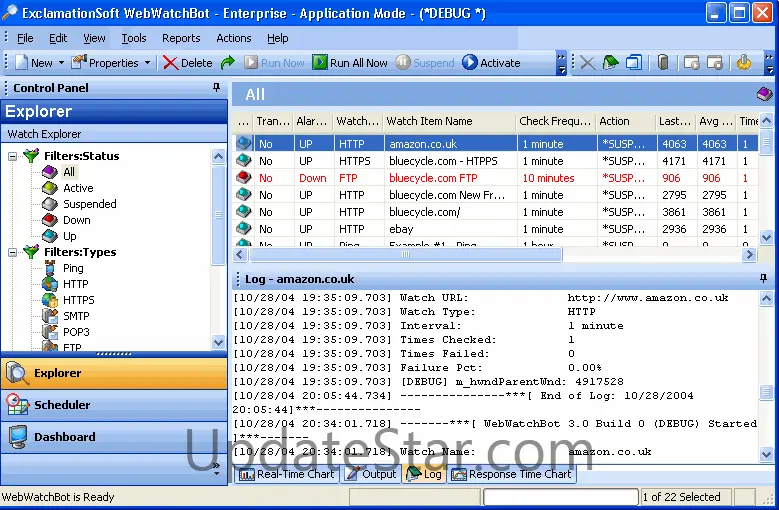
Task: Pin the Log - amazon.co.uk pane
Action: [764, 279]
